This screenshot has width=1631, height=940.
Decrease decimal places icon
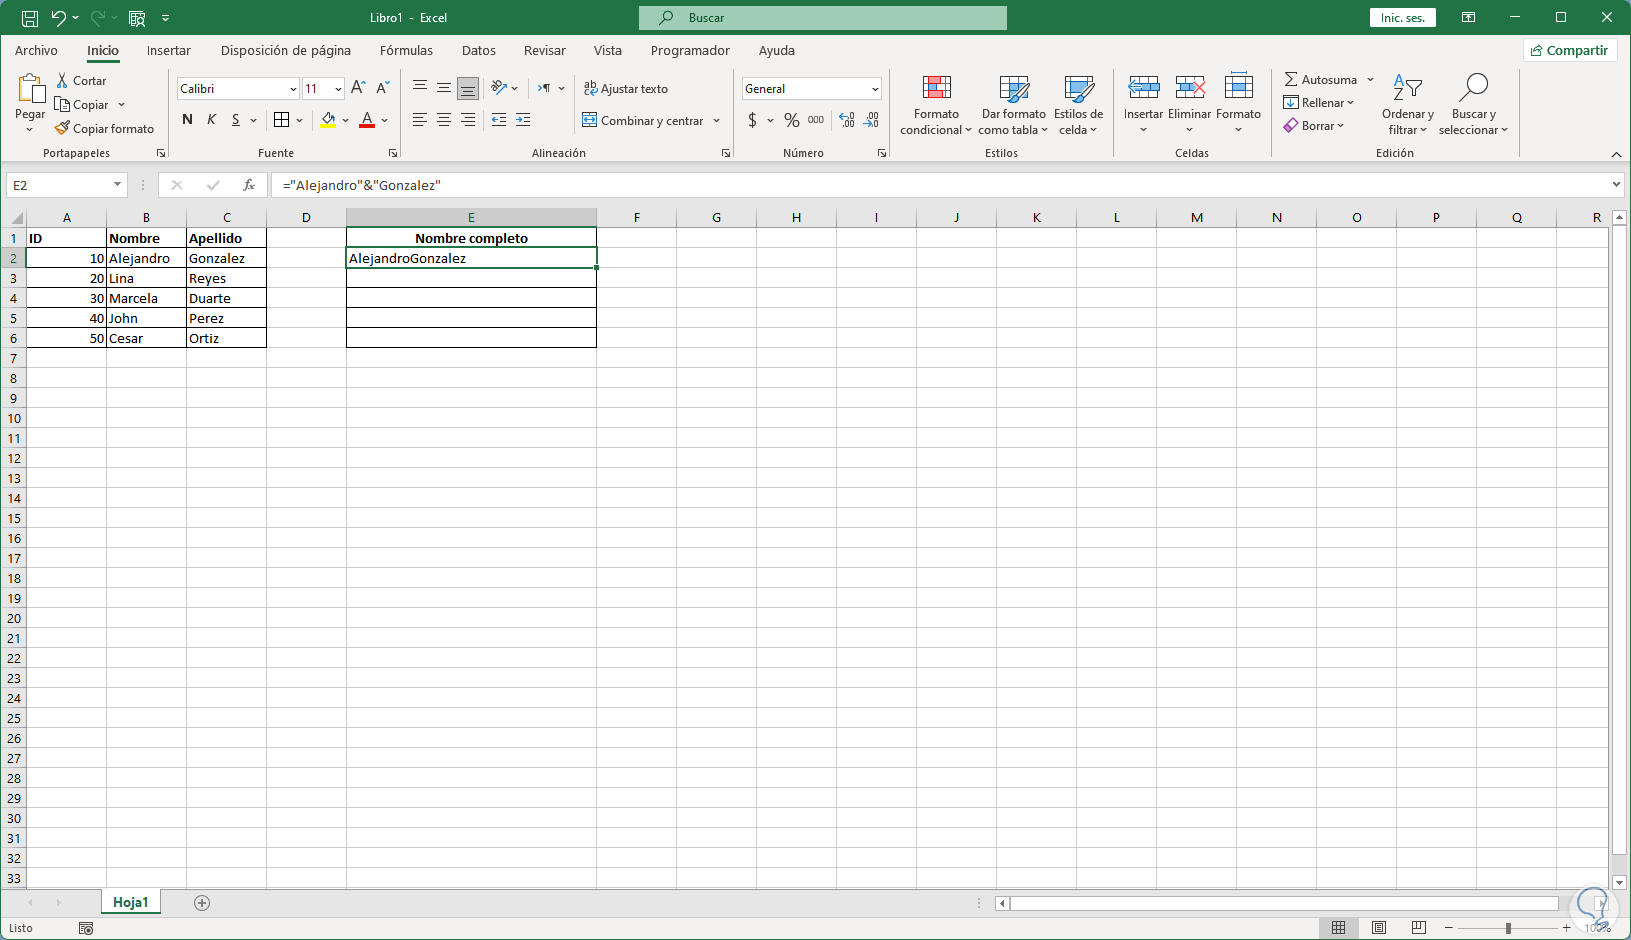coord(871,120)
